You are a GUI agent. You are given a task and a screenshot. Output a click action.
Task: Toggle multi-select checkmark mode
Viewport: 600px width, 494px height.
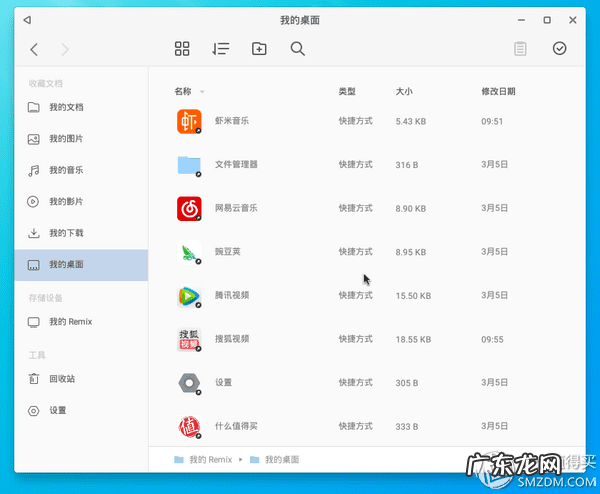point(559,48)
